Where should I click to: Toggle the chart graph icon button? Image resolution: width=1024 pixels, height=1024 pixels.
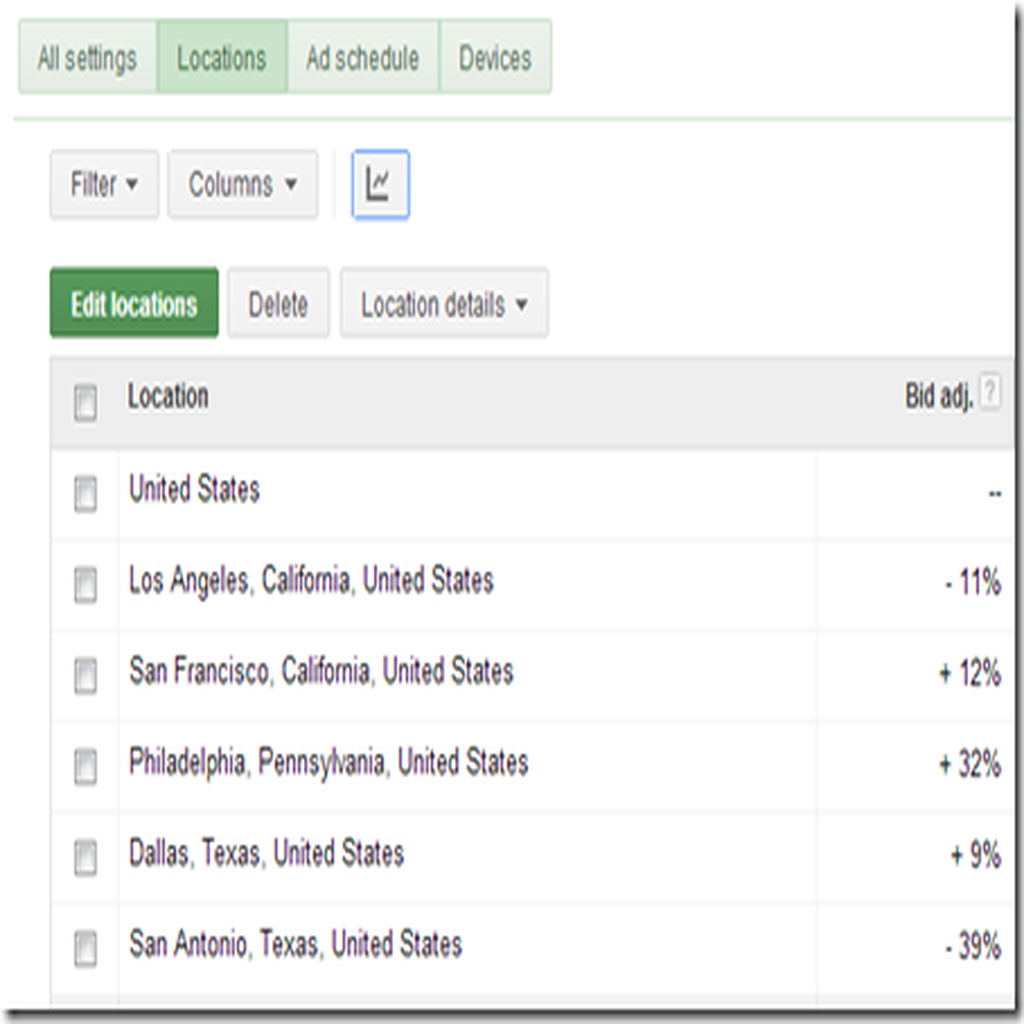point(380,185)
